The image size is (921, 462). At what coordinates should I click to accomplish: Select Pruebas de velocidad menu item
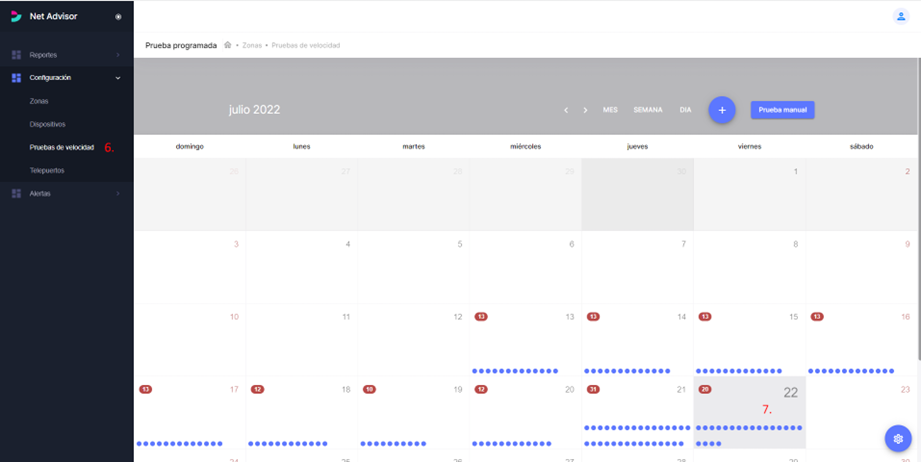pyautogui.click(x=62, y=147)
